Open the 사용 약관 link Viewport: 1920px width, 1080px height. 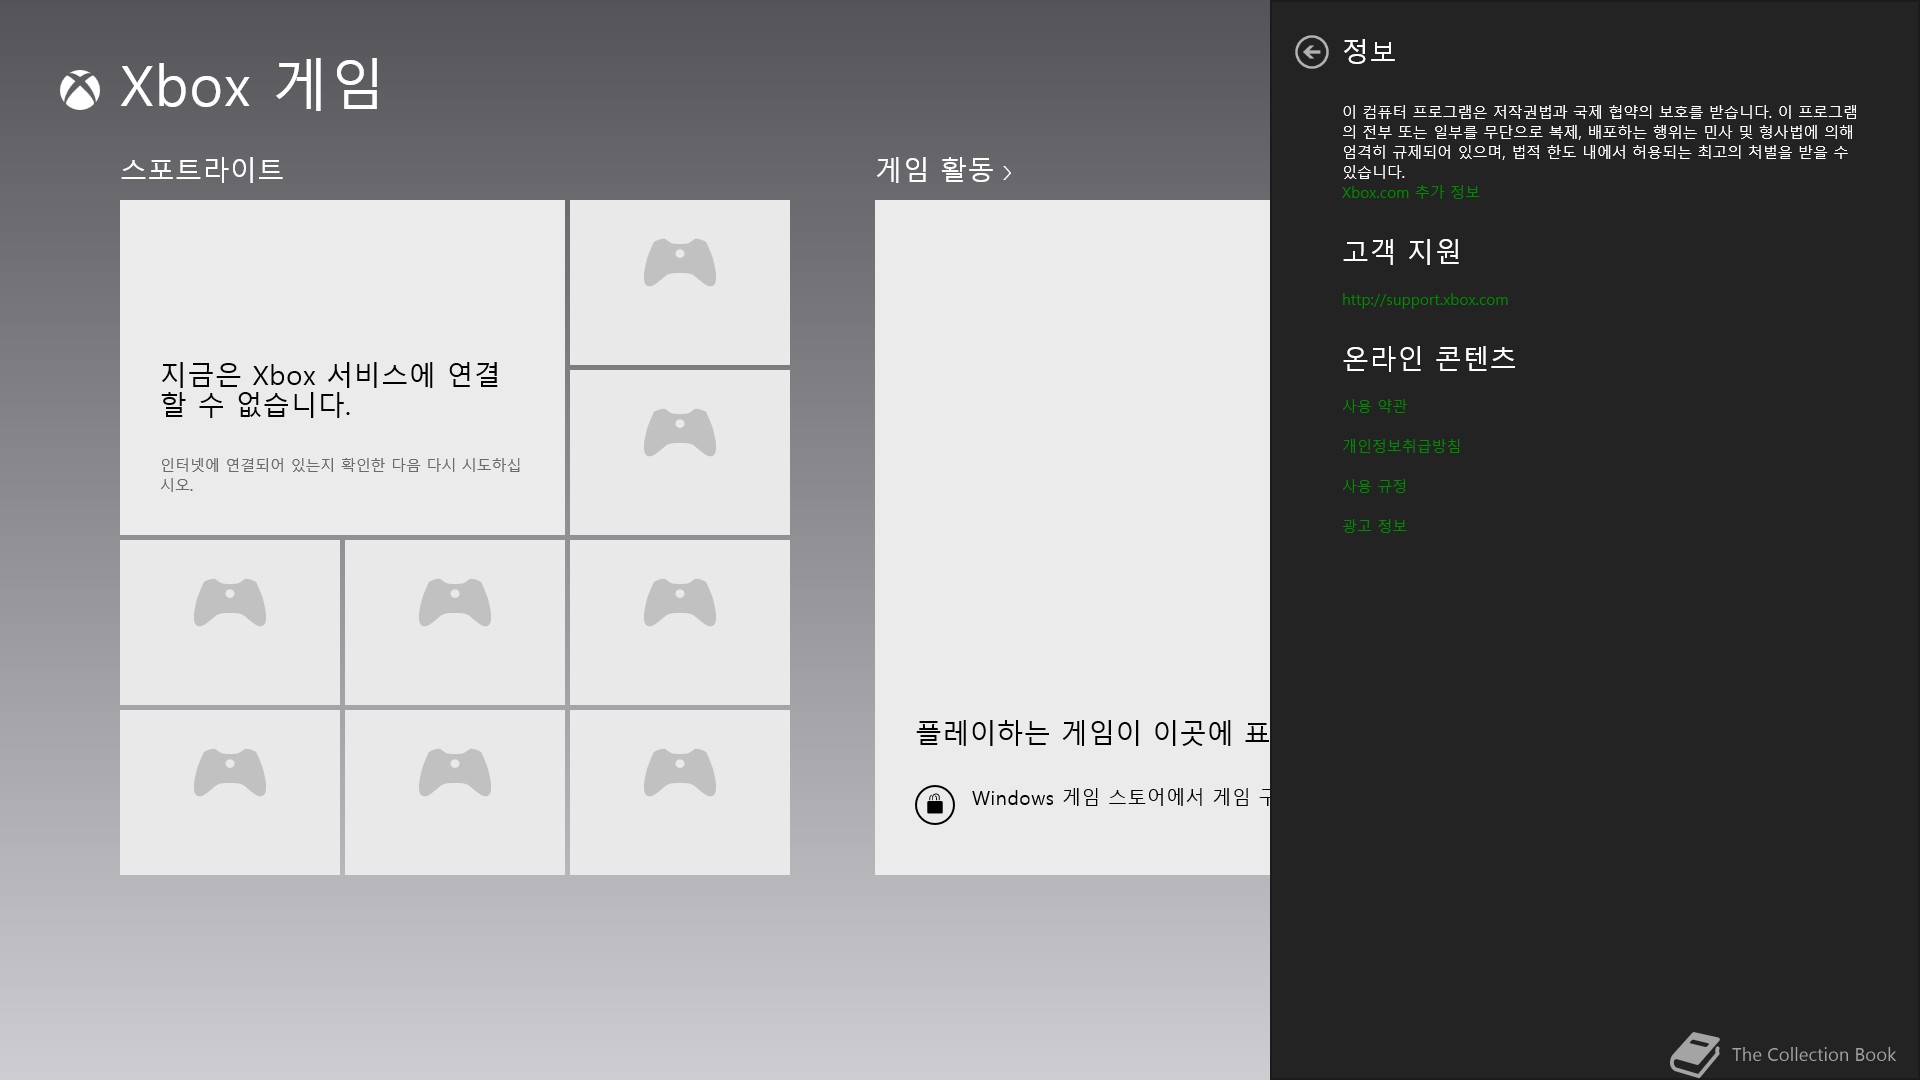(1374, 406)
